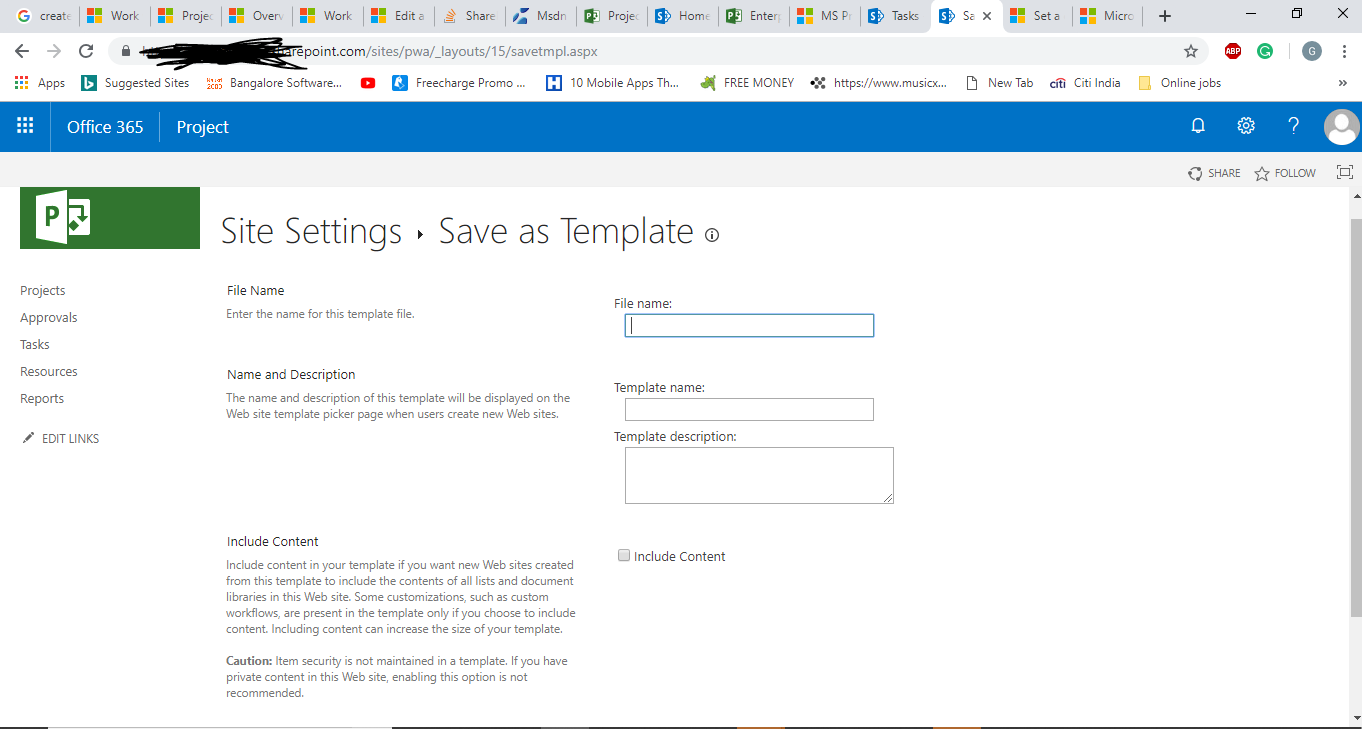Open the Online jobs bookmark folder

1180,83
